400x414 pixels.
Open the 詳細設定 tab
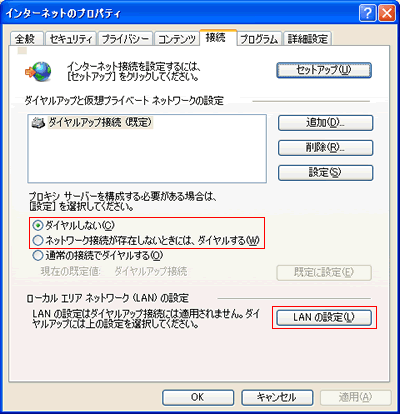click(x=308, y=39)
